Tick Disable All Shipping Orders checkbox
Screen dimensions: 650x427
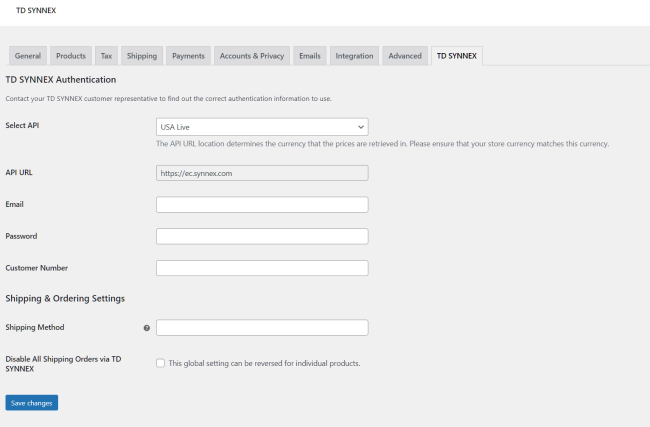pyautogui.click(x=160, y=363)
